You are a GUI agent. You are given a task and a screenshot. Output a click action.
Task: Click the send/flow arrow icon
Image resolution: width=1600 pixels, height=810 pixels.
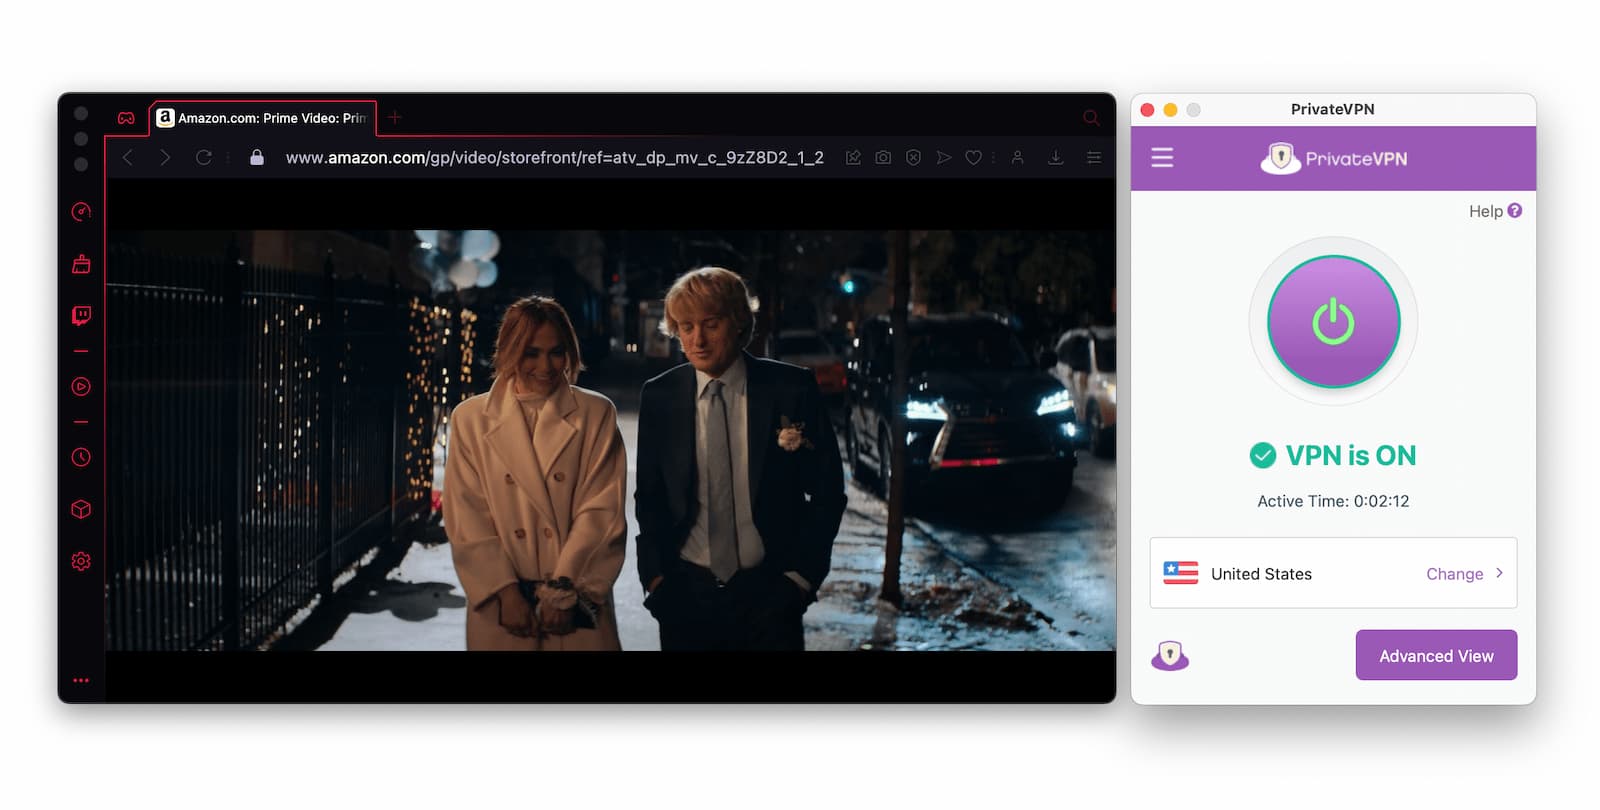tap(943, 158)
